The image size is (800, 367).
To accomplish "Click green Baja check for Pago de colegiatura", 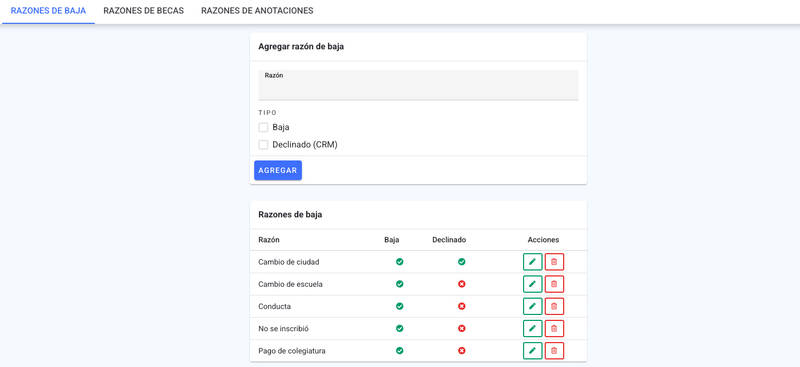I will (x=400, y=351).
